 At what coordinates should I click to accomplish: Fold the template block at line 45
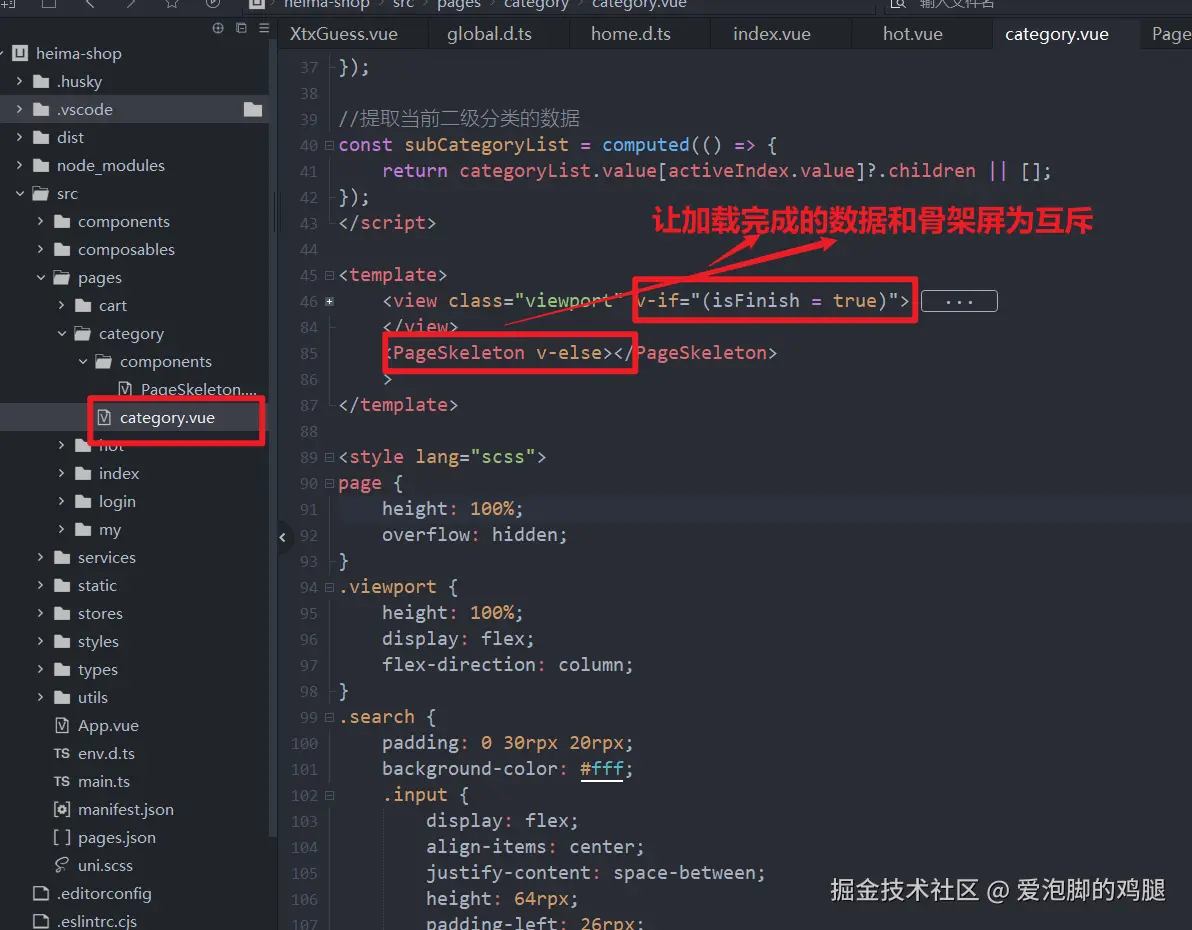[329, 275]
